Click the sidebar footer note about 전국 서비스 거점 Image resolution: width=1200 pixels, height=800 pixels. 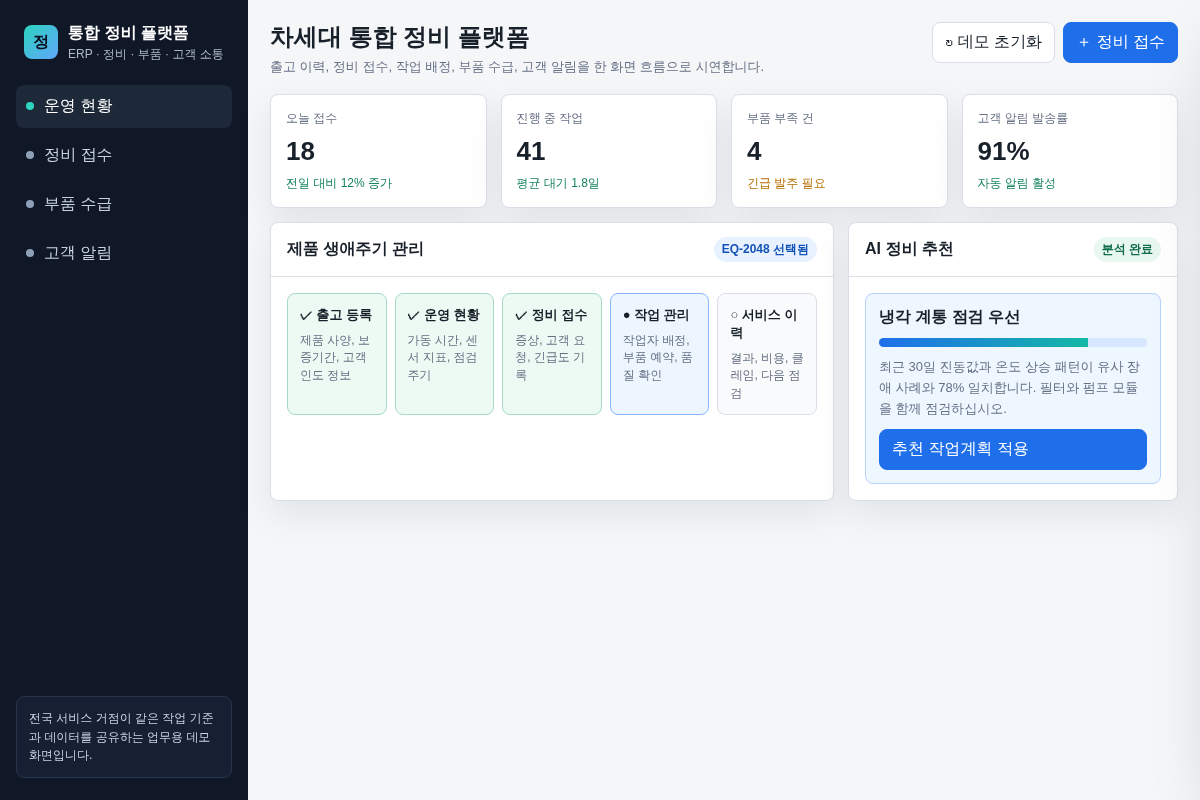124,737
